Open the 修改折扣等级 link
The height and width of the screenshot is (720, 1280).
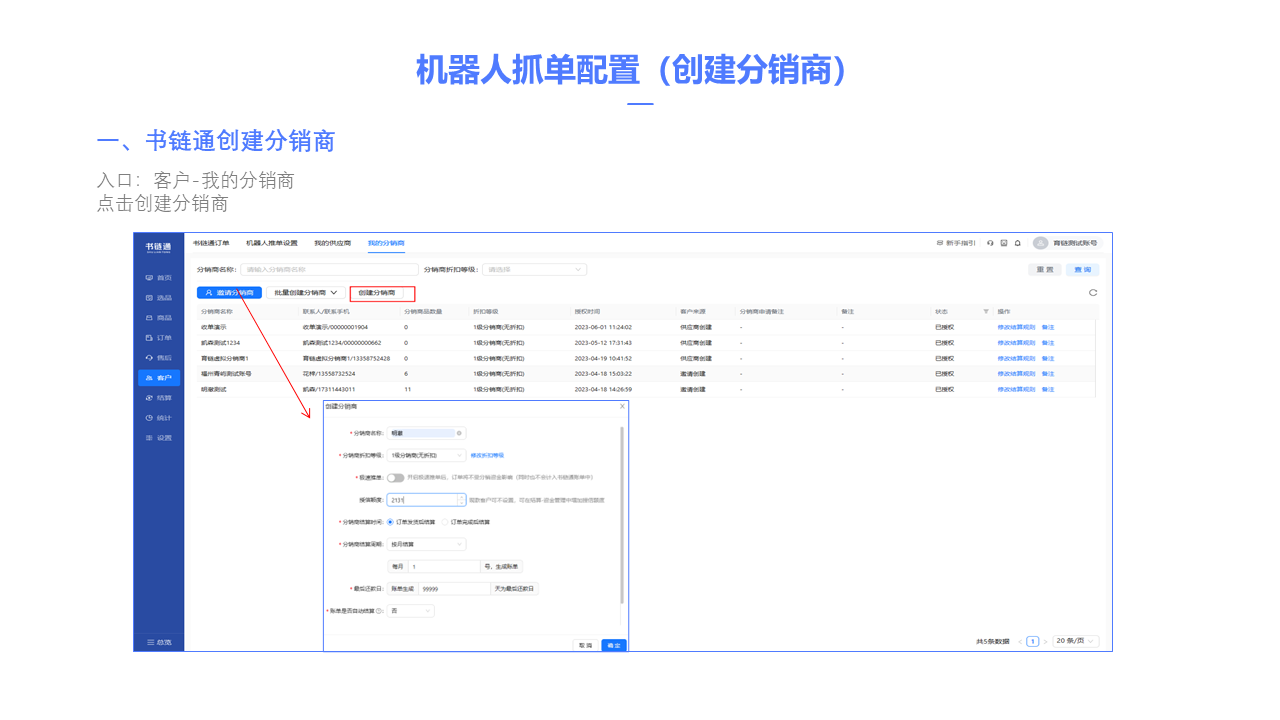click(487, 455)
